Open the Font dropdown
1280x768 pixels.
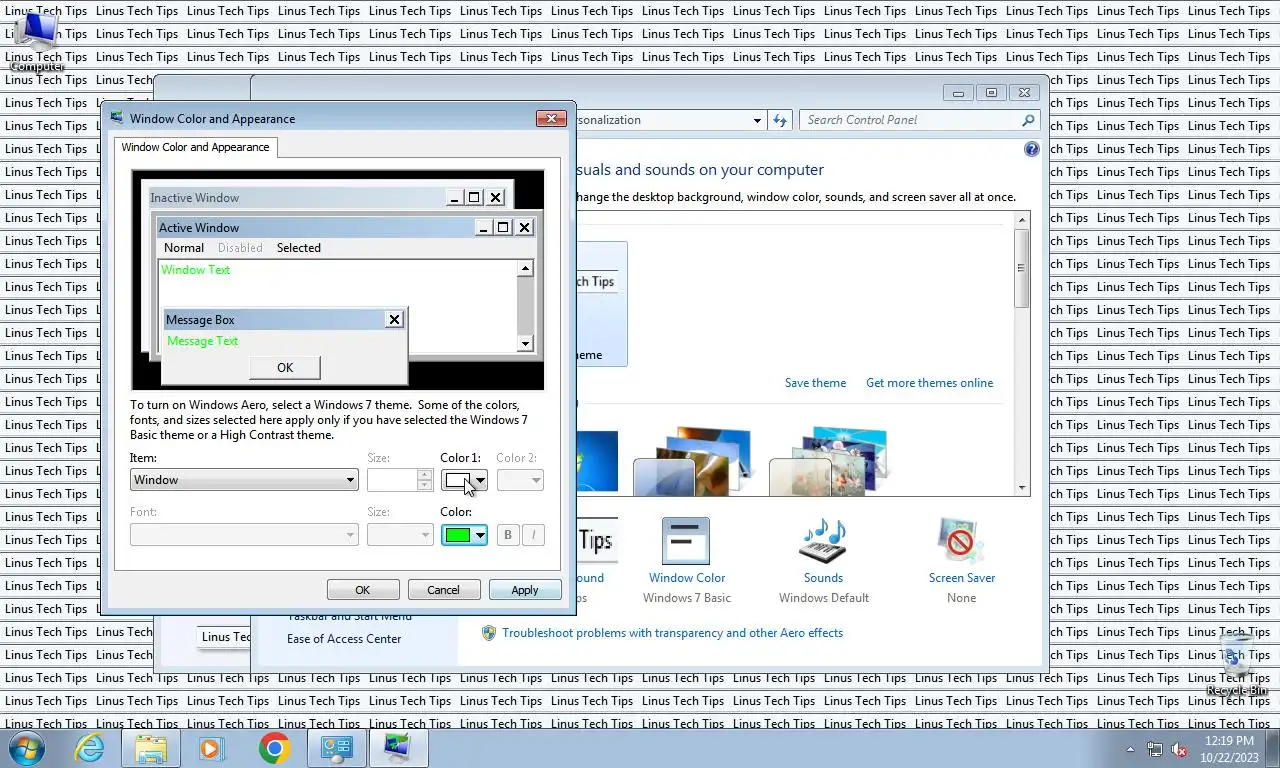244,535
